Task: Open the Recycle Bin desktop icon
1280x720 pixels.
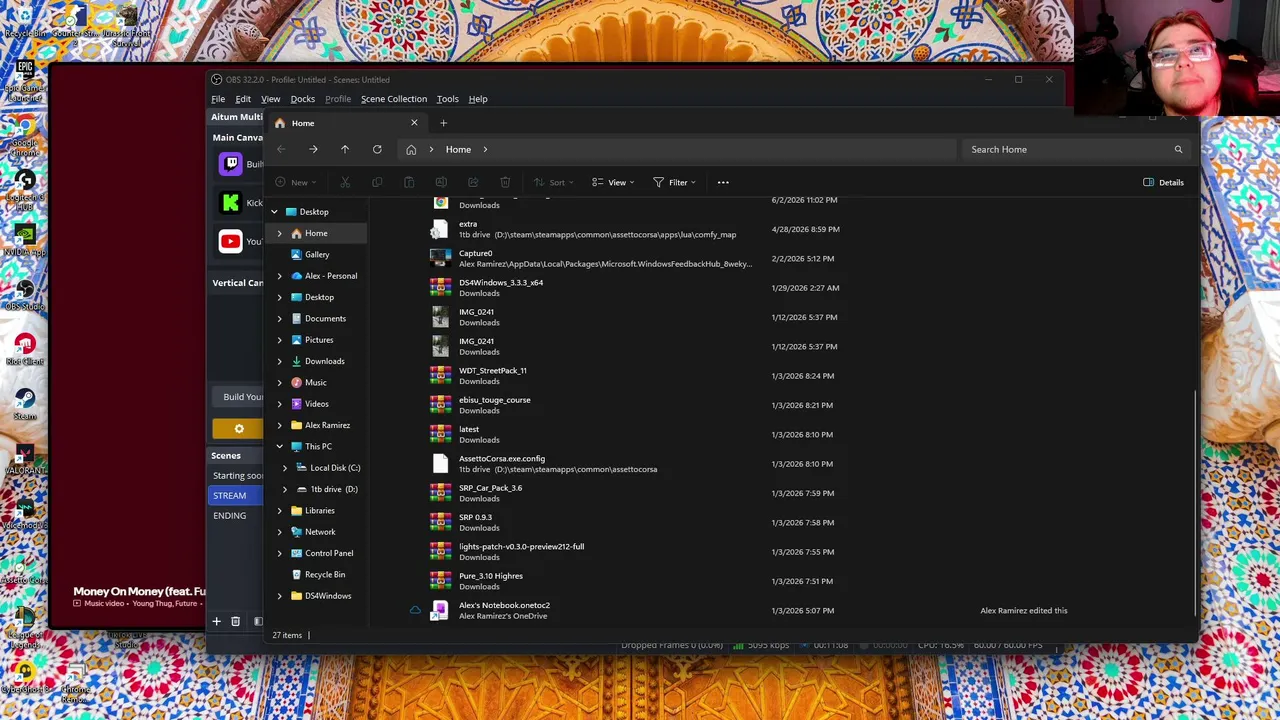Action: [x=25, y=22]
